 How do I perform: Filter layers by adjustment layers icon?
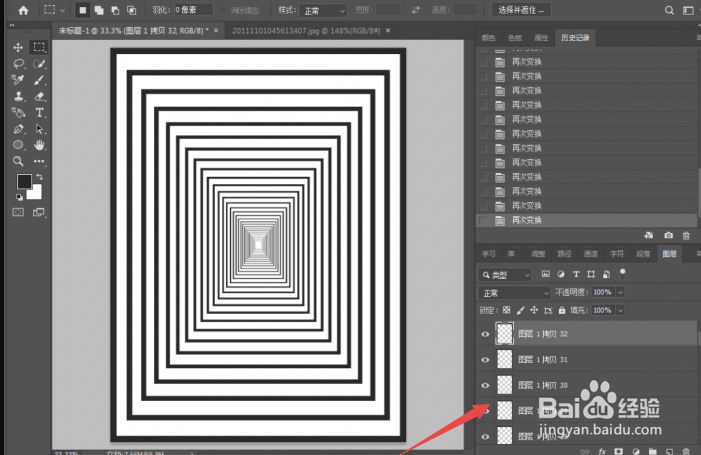(x=561, y=274)
